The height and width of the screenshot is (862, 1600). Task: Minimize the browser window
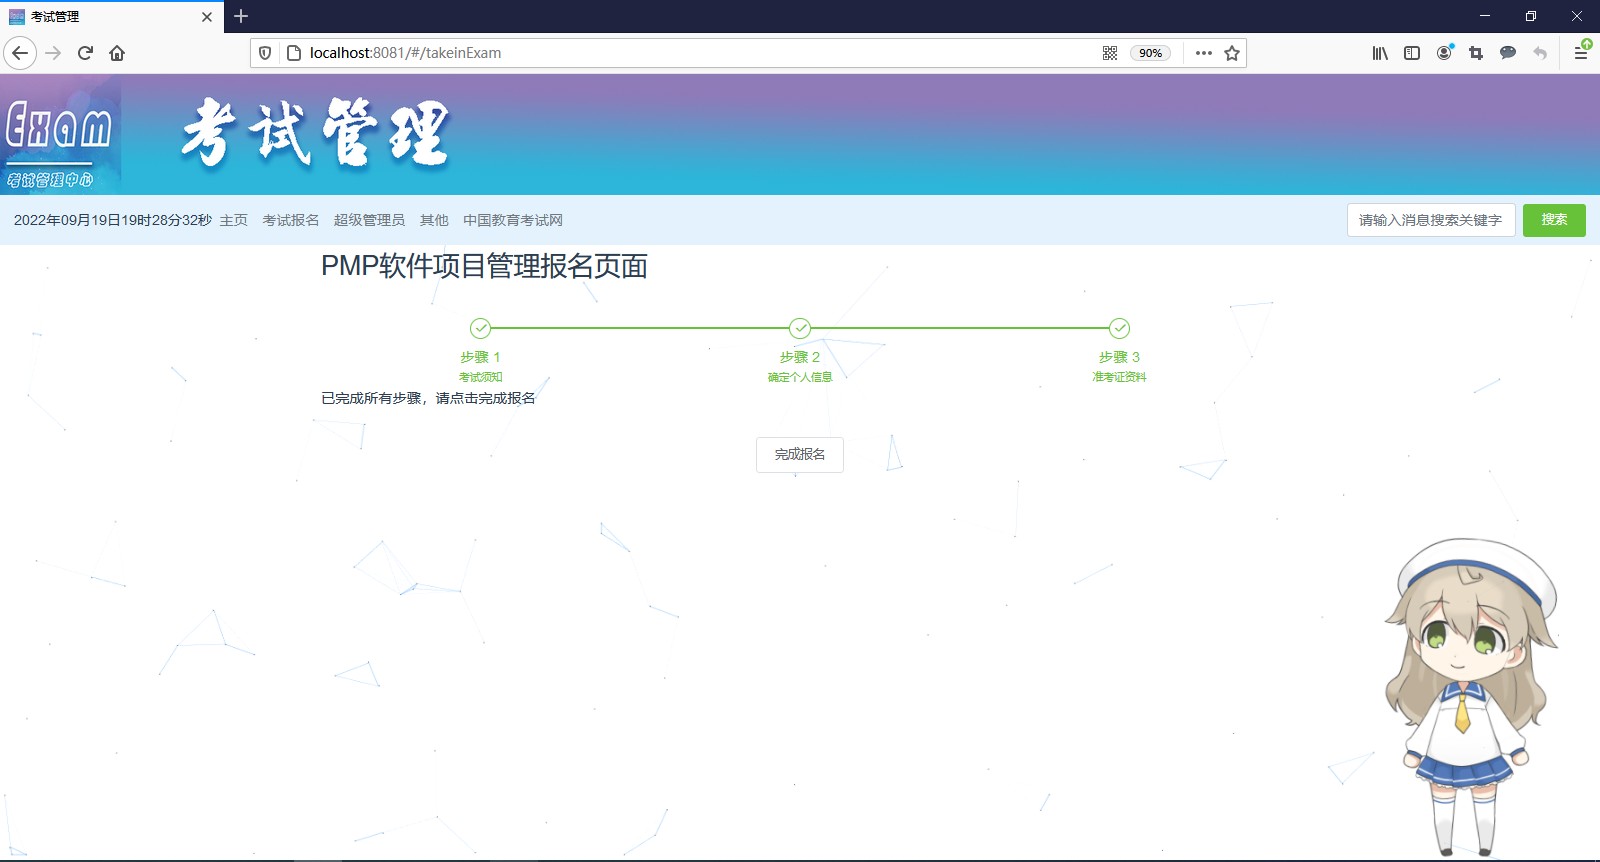click(x=1485, y=16)
